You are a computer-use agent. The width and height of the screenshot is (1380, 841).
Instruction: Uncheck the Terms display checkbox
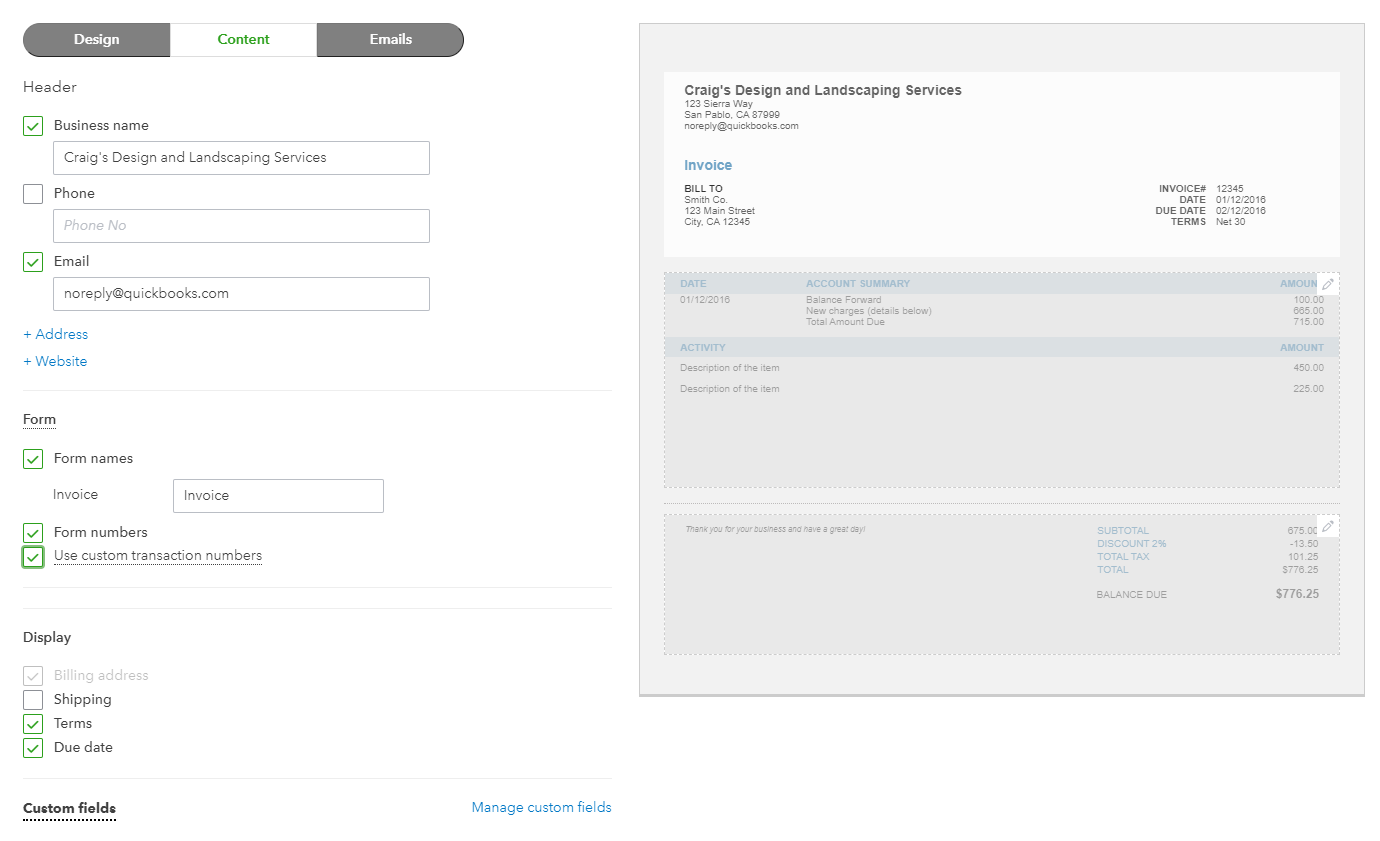point(33,724)
